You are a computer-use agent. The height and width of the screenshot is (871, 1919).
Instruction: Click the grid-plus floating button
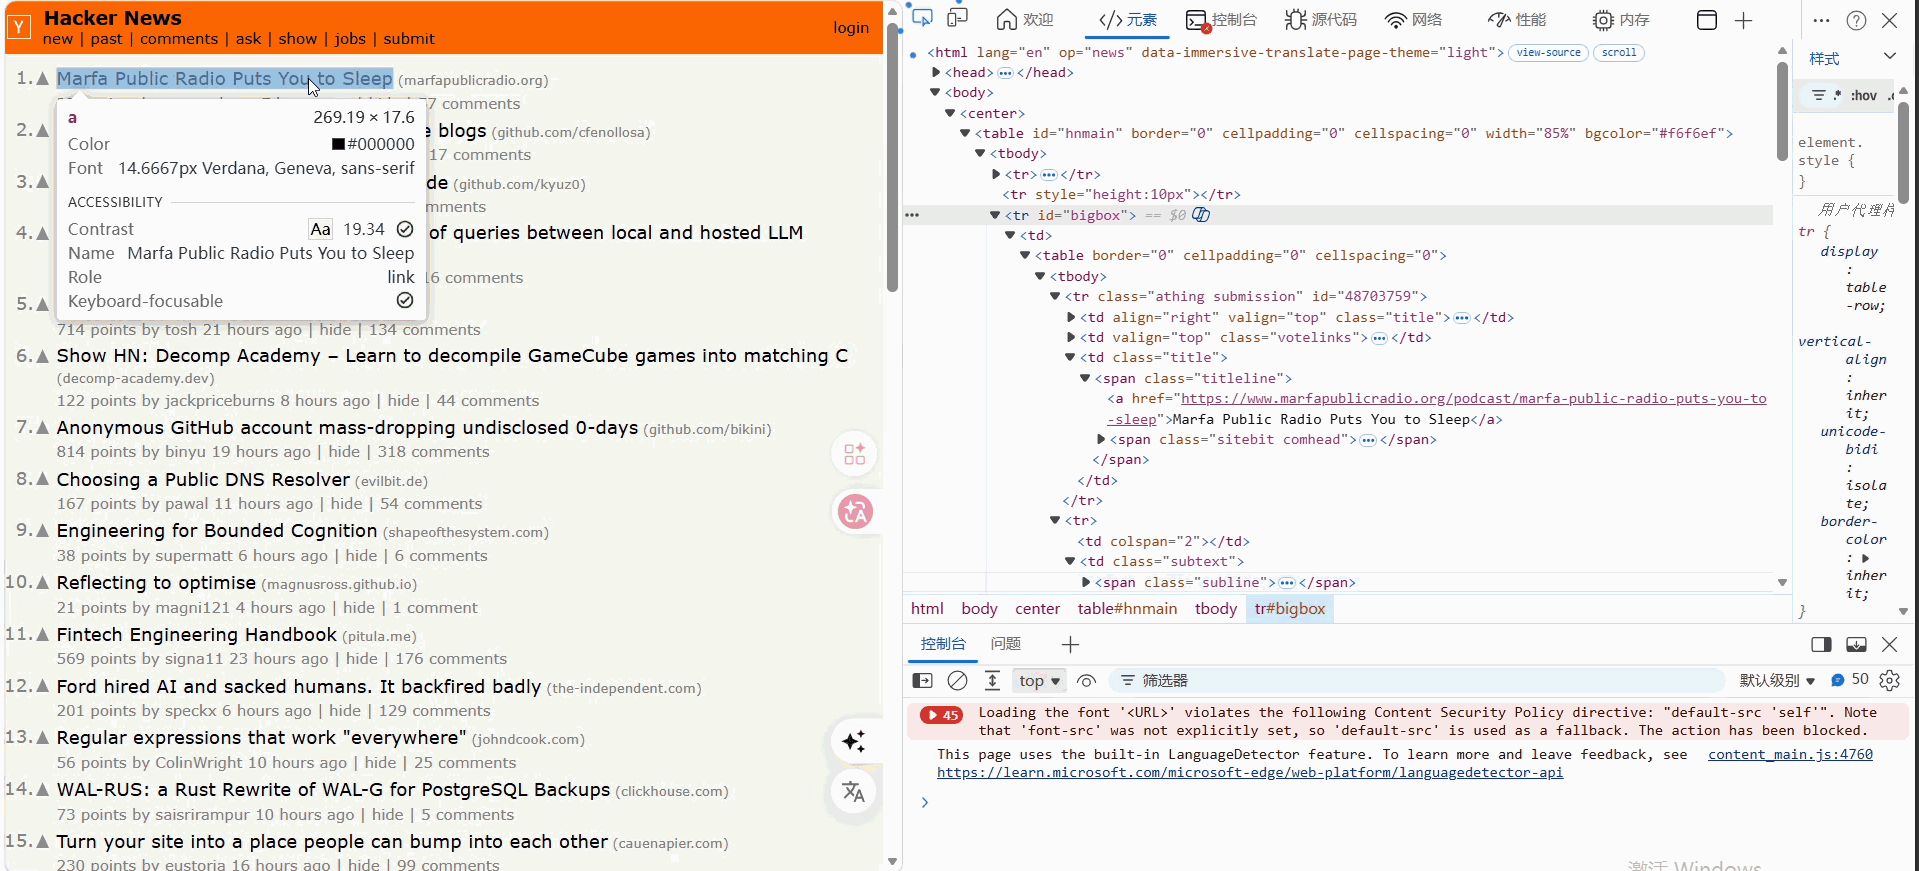pyautogui.click(x=855, y=454)
